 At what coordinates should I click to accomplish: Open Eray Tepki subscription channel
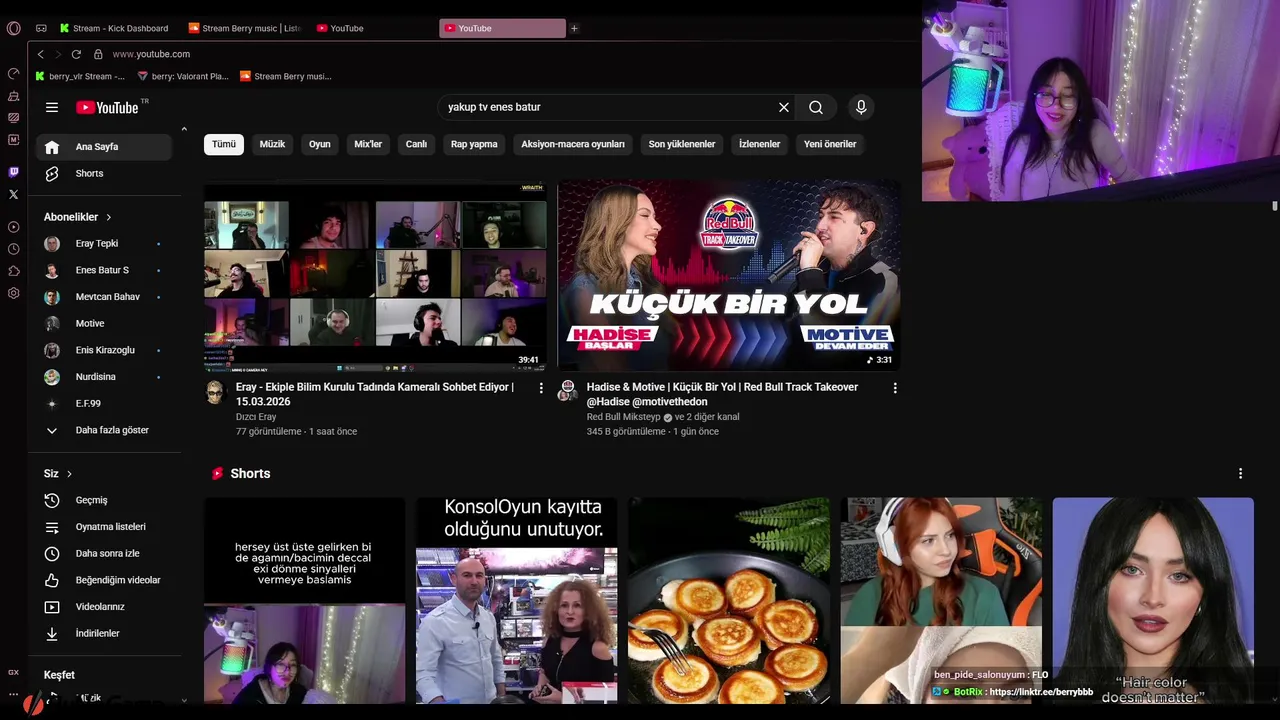pyautogui.click(x=104, y=244)
